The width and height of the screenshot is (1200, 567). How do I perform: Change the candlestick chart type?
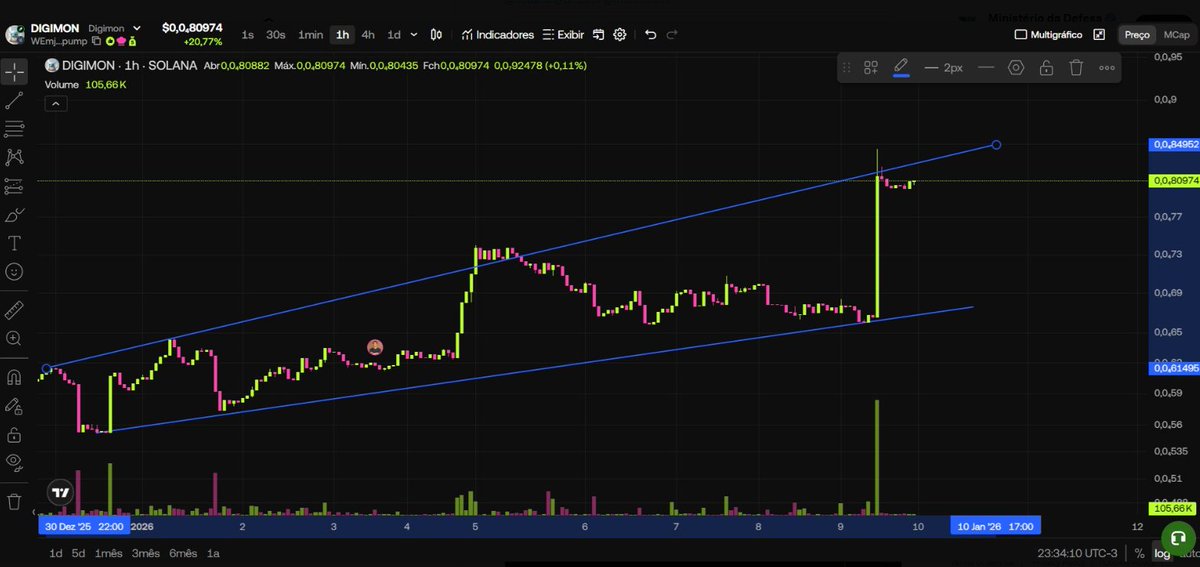(436, 34)
